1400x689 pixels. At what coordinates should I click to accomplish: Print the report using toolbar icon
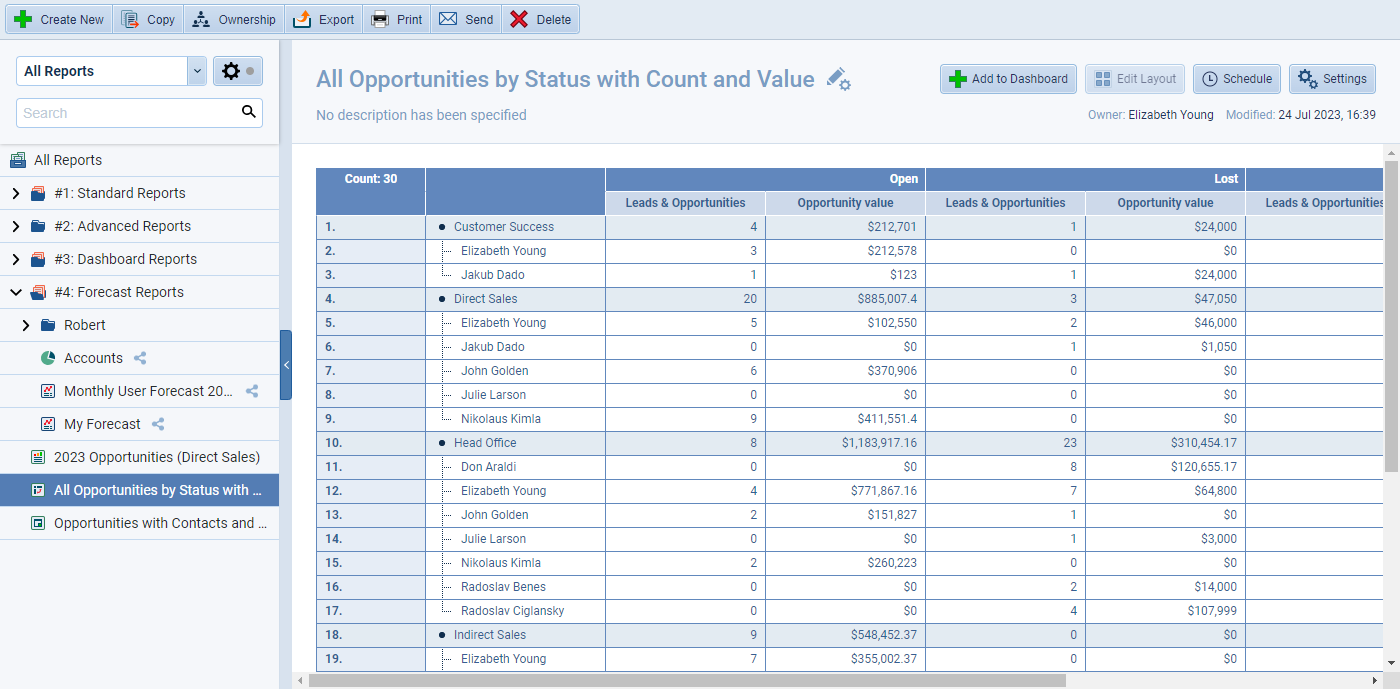[396, 18]
